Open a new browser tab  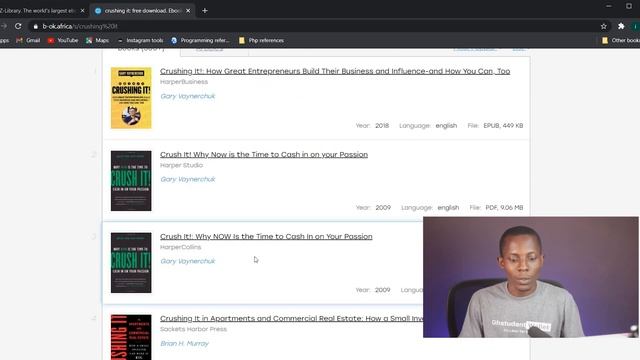pyautogui.click(x=205, y=11)
